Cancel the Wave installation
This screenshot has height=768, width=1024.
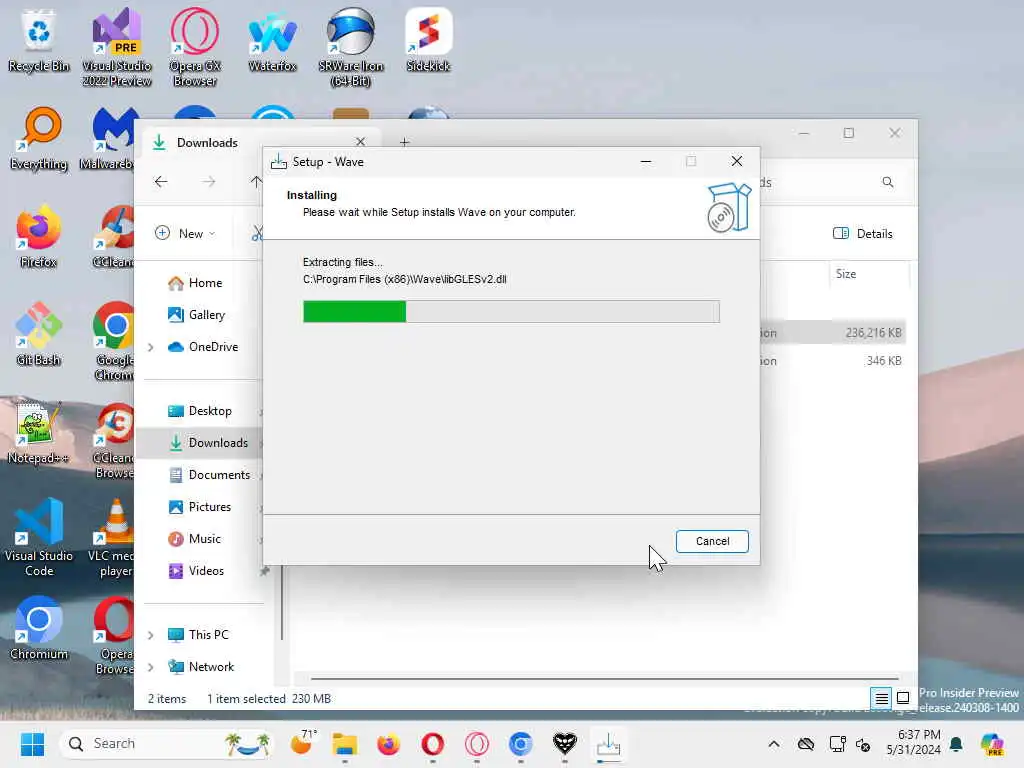point(712,541)
